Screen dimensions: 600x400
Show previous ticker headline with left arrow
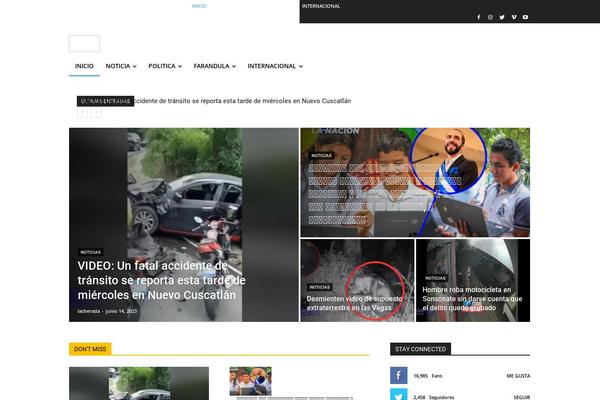point(83,113)
